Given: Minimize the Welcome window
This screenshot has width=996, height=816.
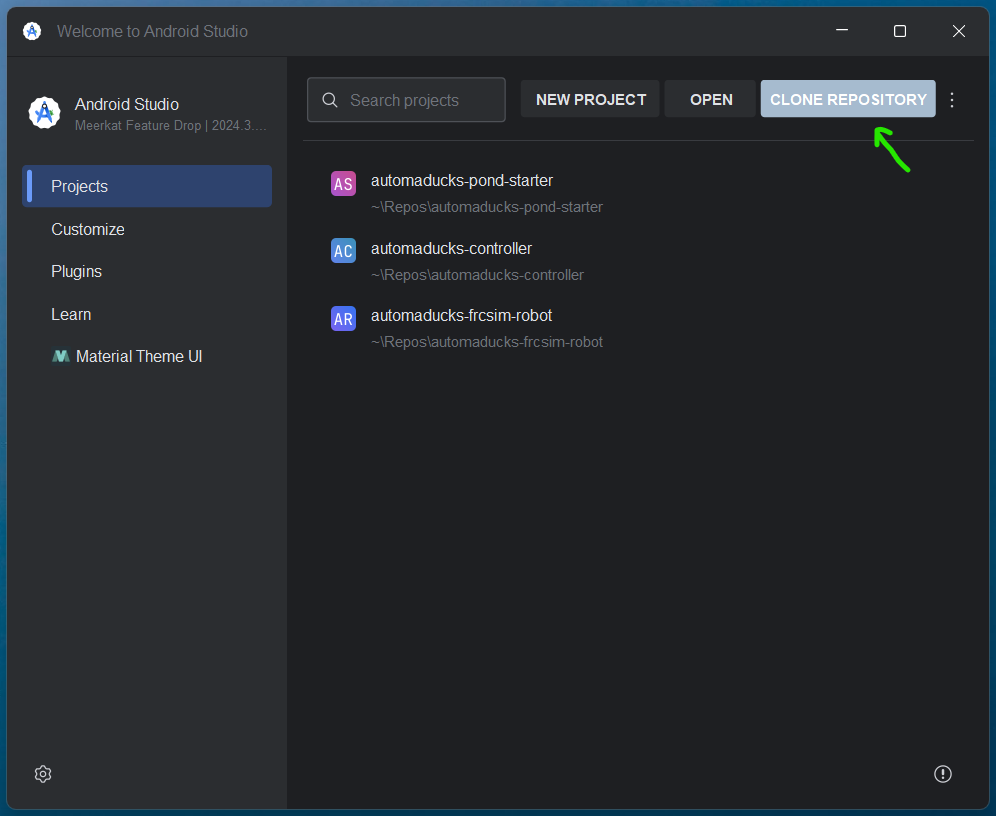Looking at the screenshot, I should tap(842, 30).
